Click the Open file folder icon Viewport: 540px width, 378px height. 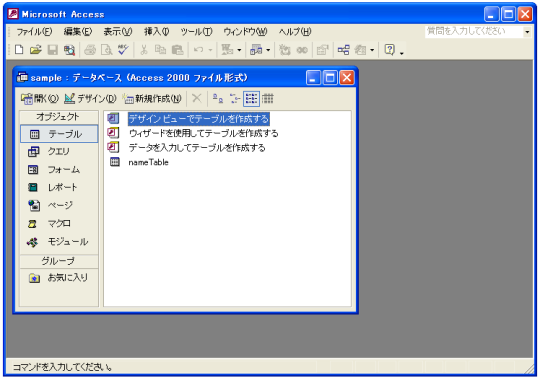[x=35, y=50]
